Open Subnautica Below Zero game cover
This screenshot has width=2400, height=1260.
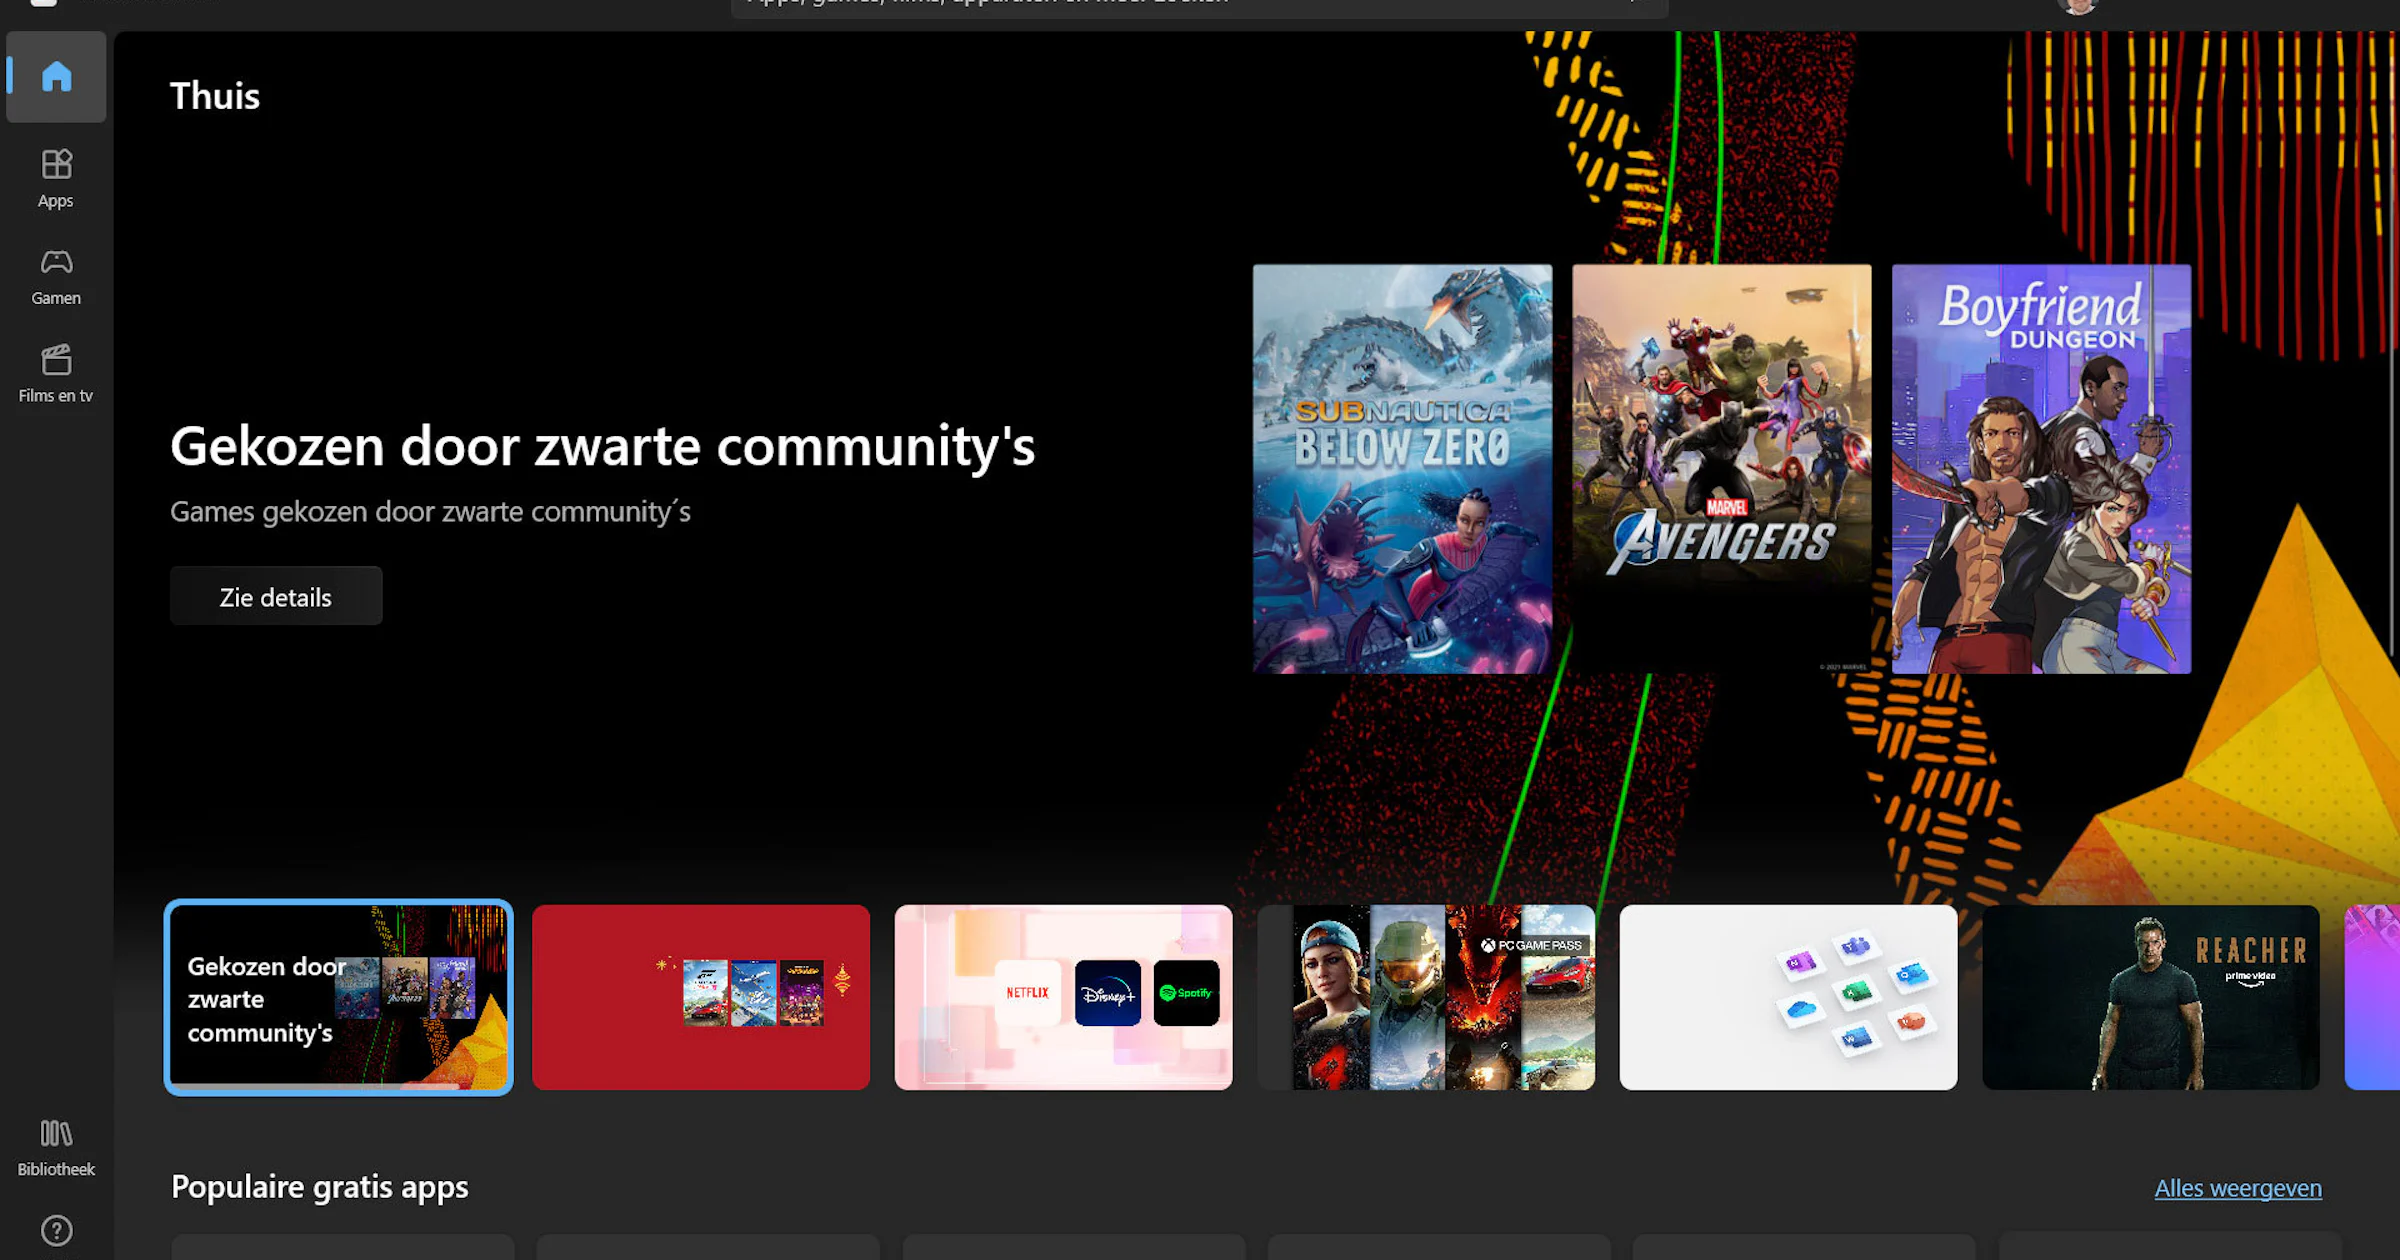pyautogui.click(x=1402, y=468)
